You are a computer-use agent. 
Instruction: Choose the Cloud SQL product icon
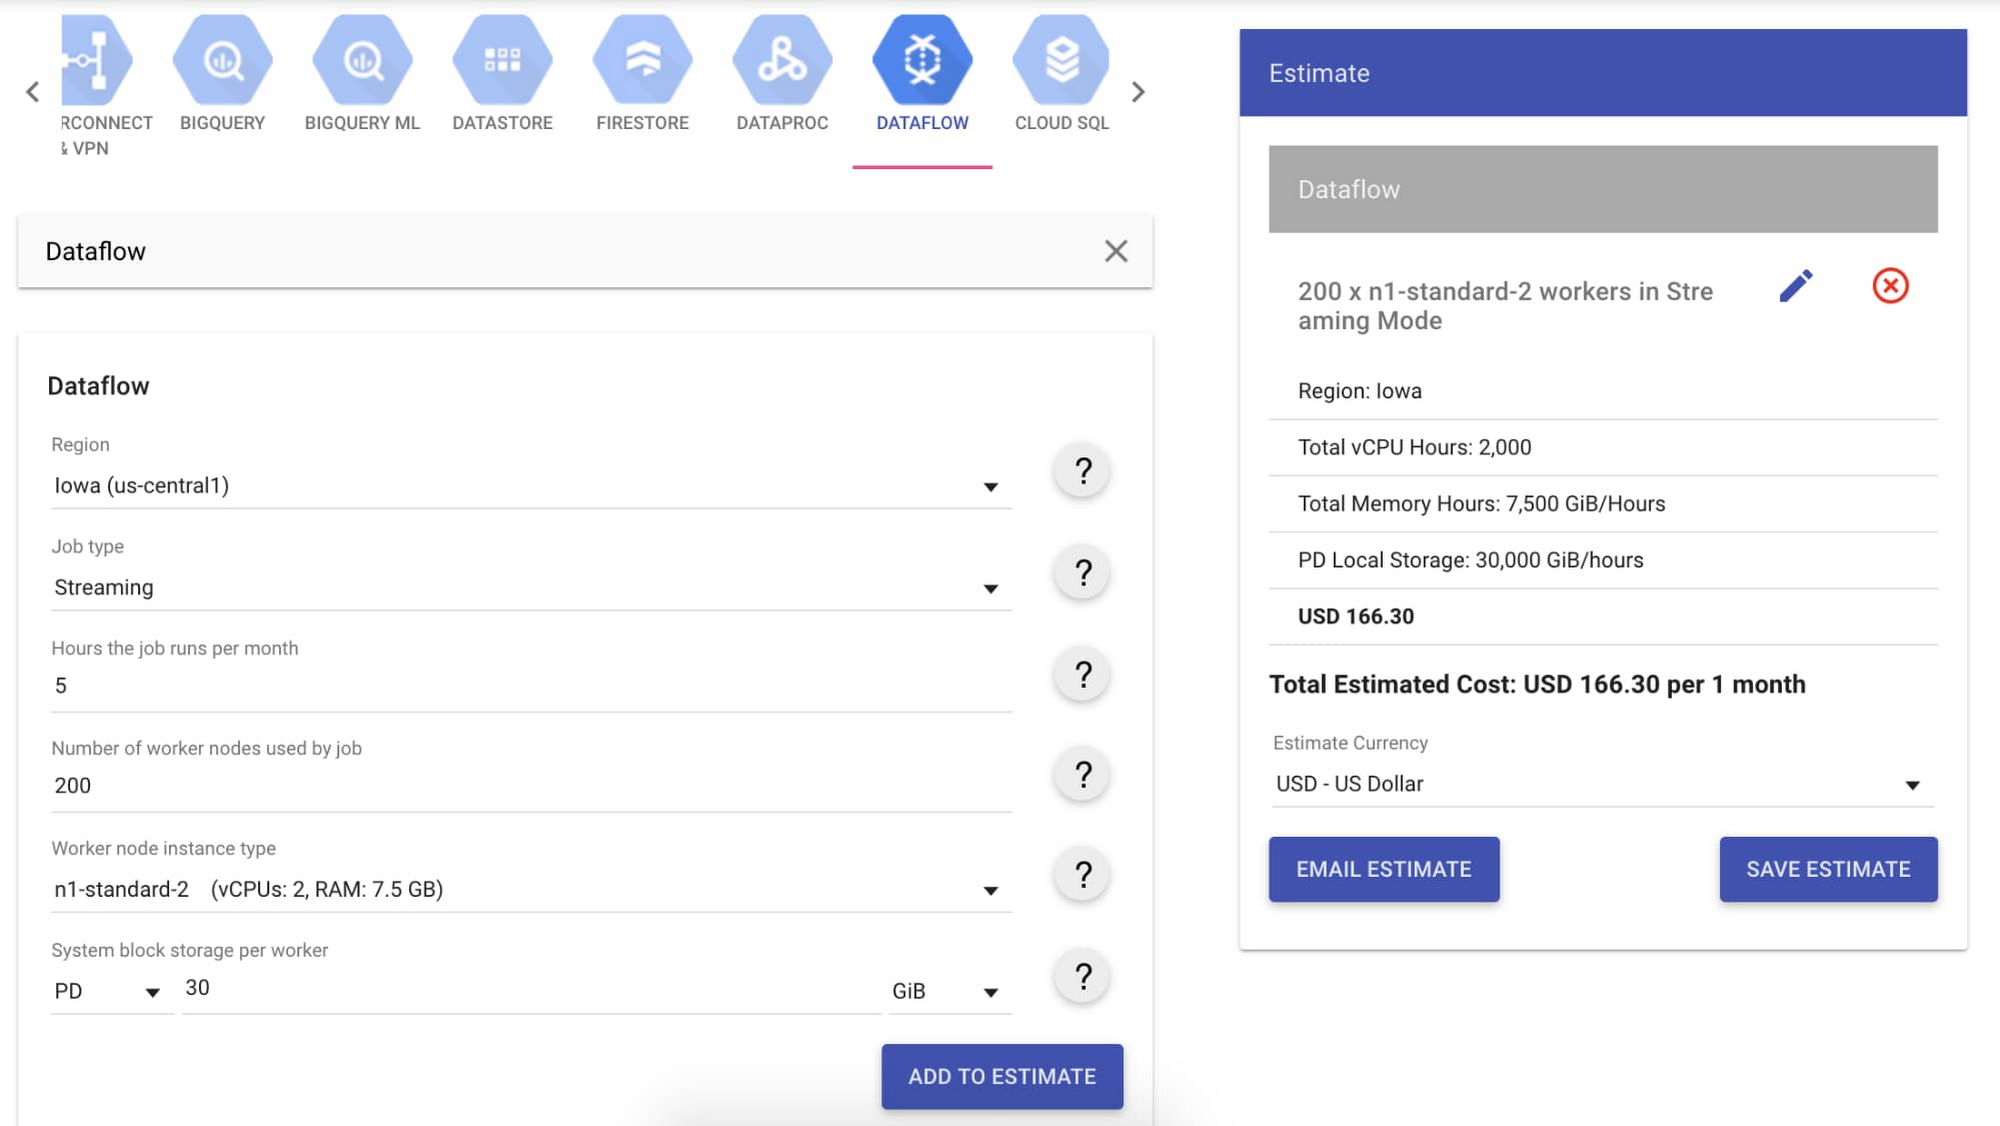[x=1061, y=60]
